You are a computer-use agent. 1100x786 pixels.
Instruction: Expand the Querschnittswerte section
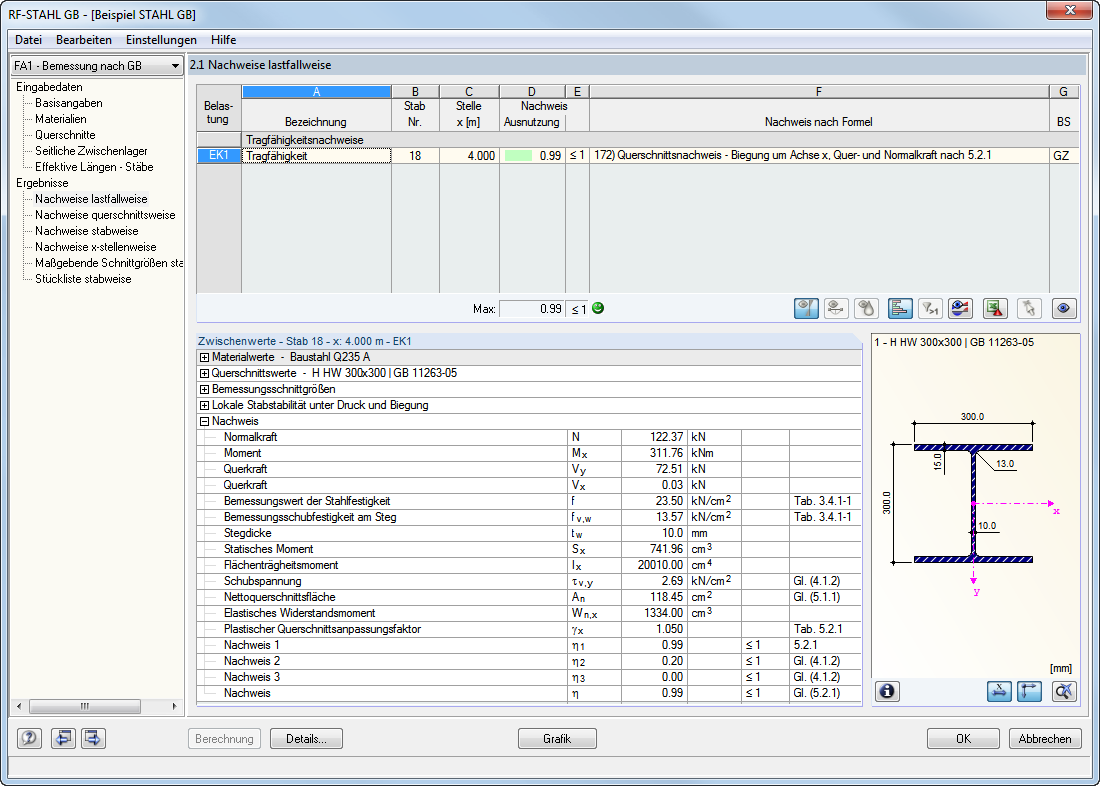point(204,373)
